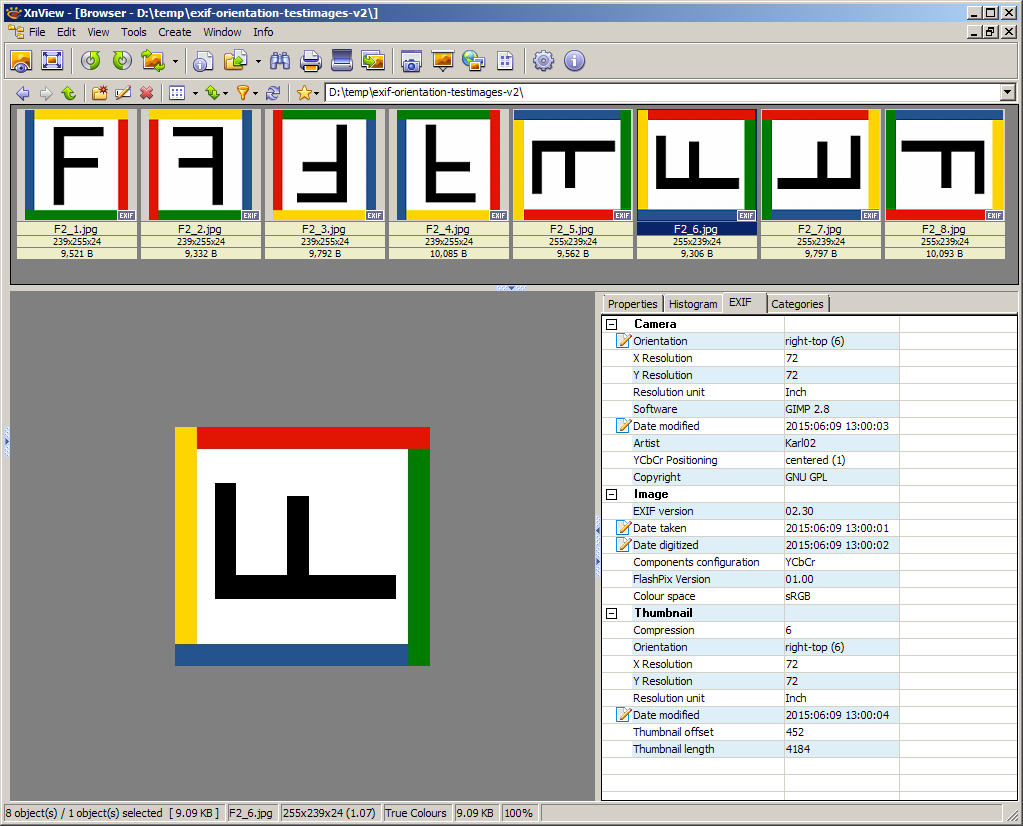The image size is (1023, 826).
Task: Collapse the Camera section in EXIF
Action: (612, 324)
